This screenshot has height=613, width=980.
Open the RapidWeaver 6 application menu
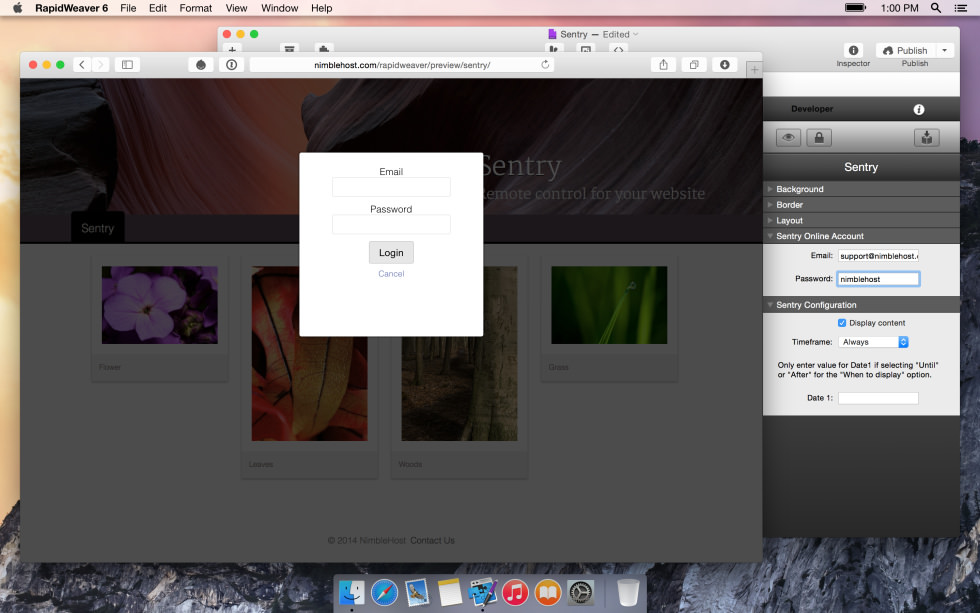(71, 8)
